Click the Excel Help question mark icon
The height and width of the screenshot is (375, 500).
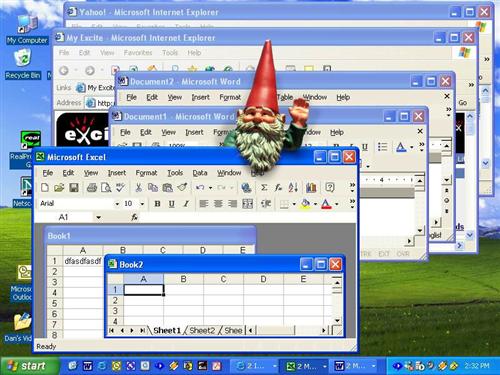click(x=330, y=187)
